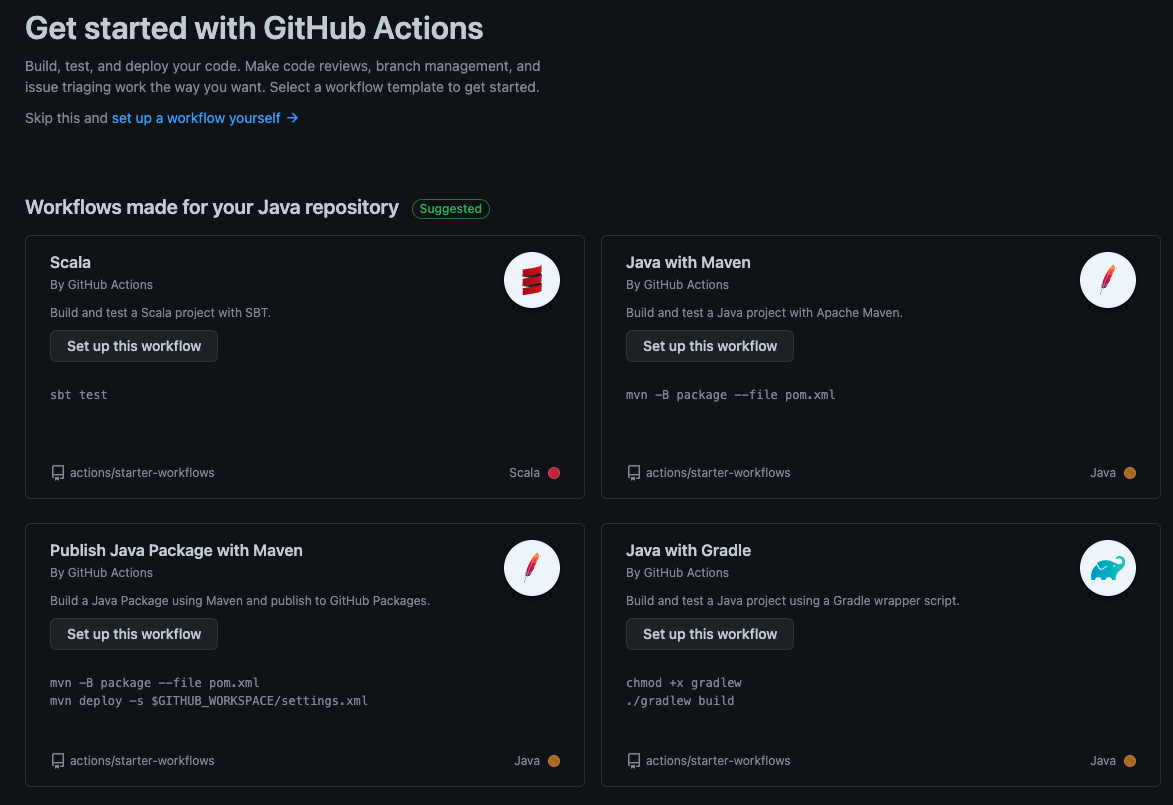Click the chmod +x gradlew command text
1173x805 pixels.
coord(684,683)
